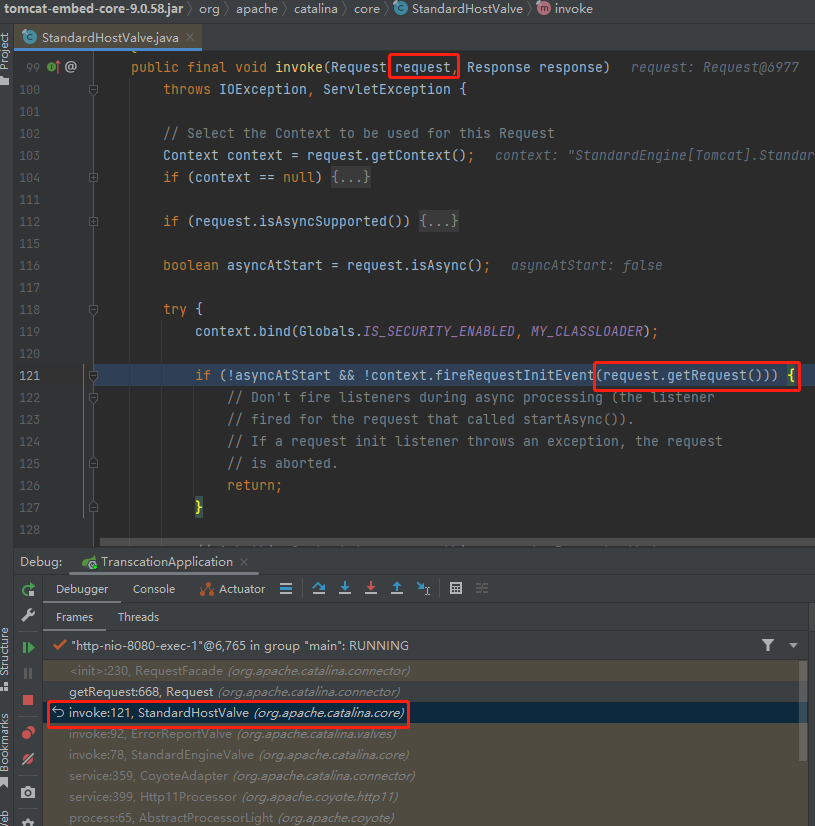
Task: Collapse the if block fold marker, line 121
Action: click(93, 376)
